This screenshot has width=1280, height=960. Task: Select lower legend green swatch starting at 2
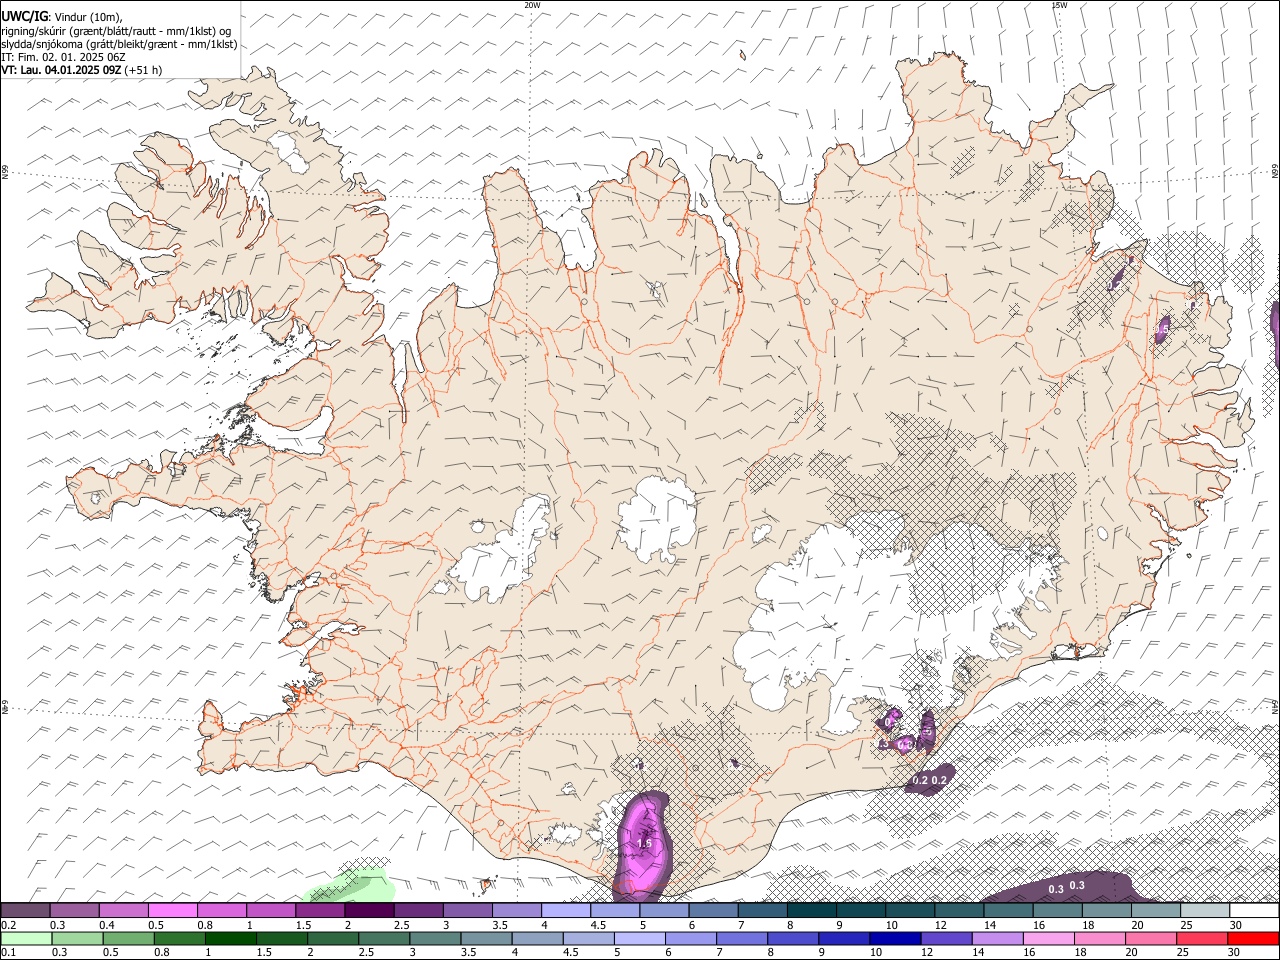coord(333,939)
